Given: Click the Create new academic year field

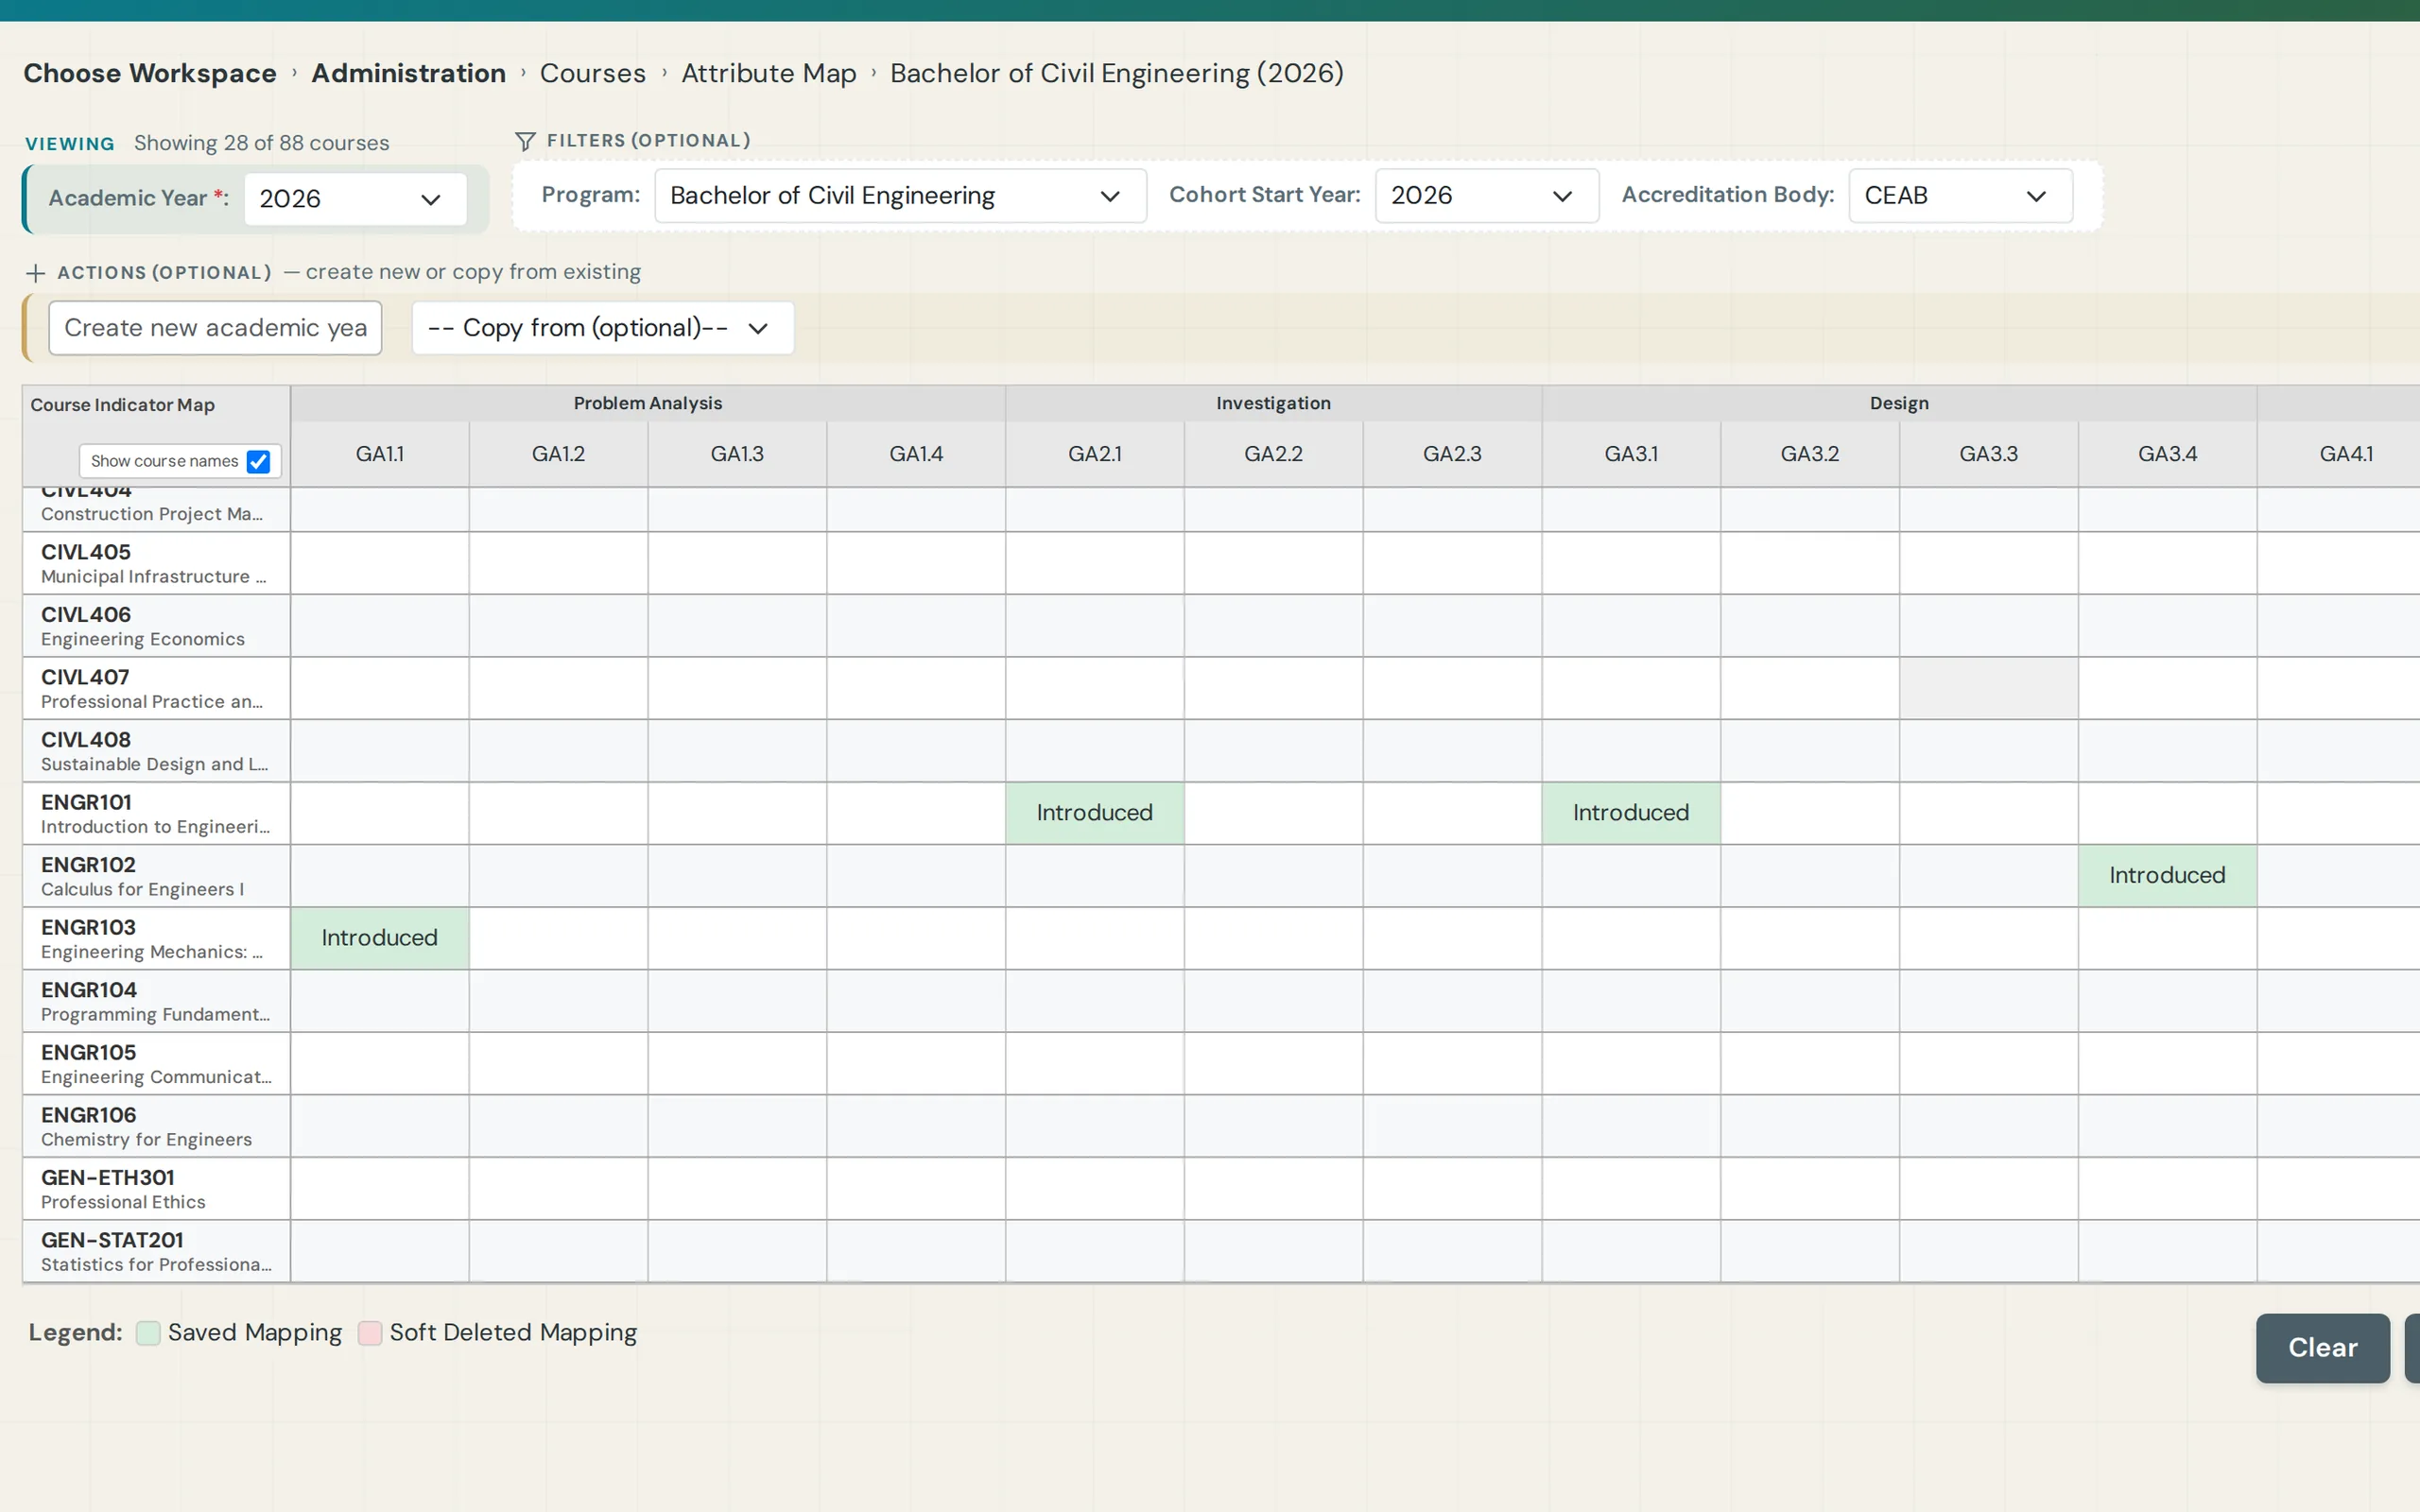Looking at the screenshot, I should point(215,328).
